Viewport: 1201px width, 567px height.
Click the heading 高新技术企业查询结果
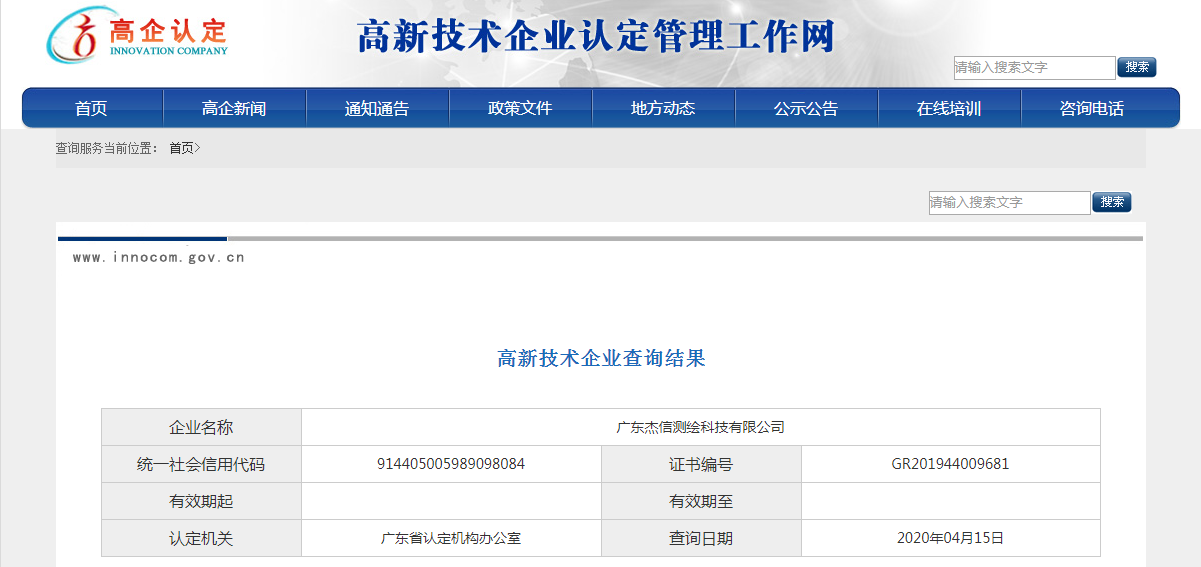coord(601,358)
